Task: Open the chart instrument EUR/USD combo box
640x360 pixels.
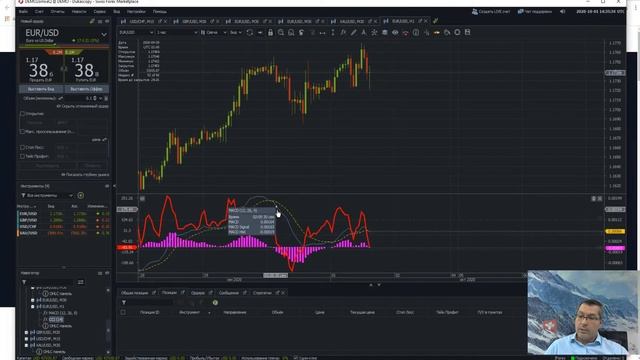Action: pyautogui.click(x=136, y=32)
